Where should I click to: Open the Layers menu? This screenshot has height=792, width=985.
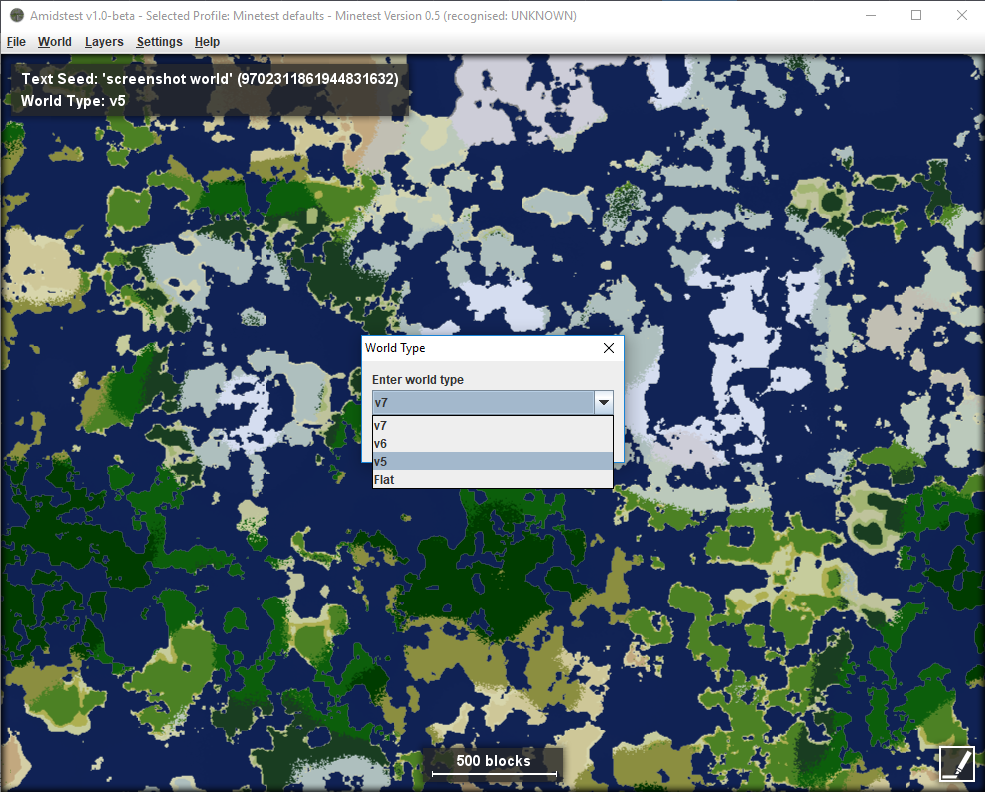tap(104, 41)
